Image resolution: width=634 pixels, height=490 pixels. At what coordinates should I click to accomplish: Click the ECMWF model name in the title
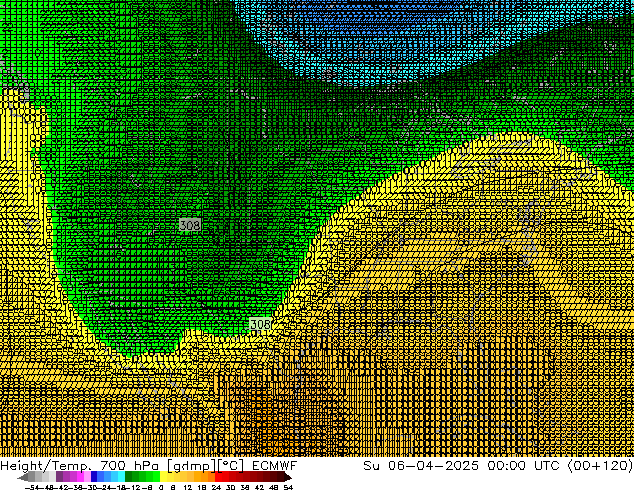275,466
